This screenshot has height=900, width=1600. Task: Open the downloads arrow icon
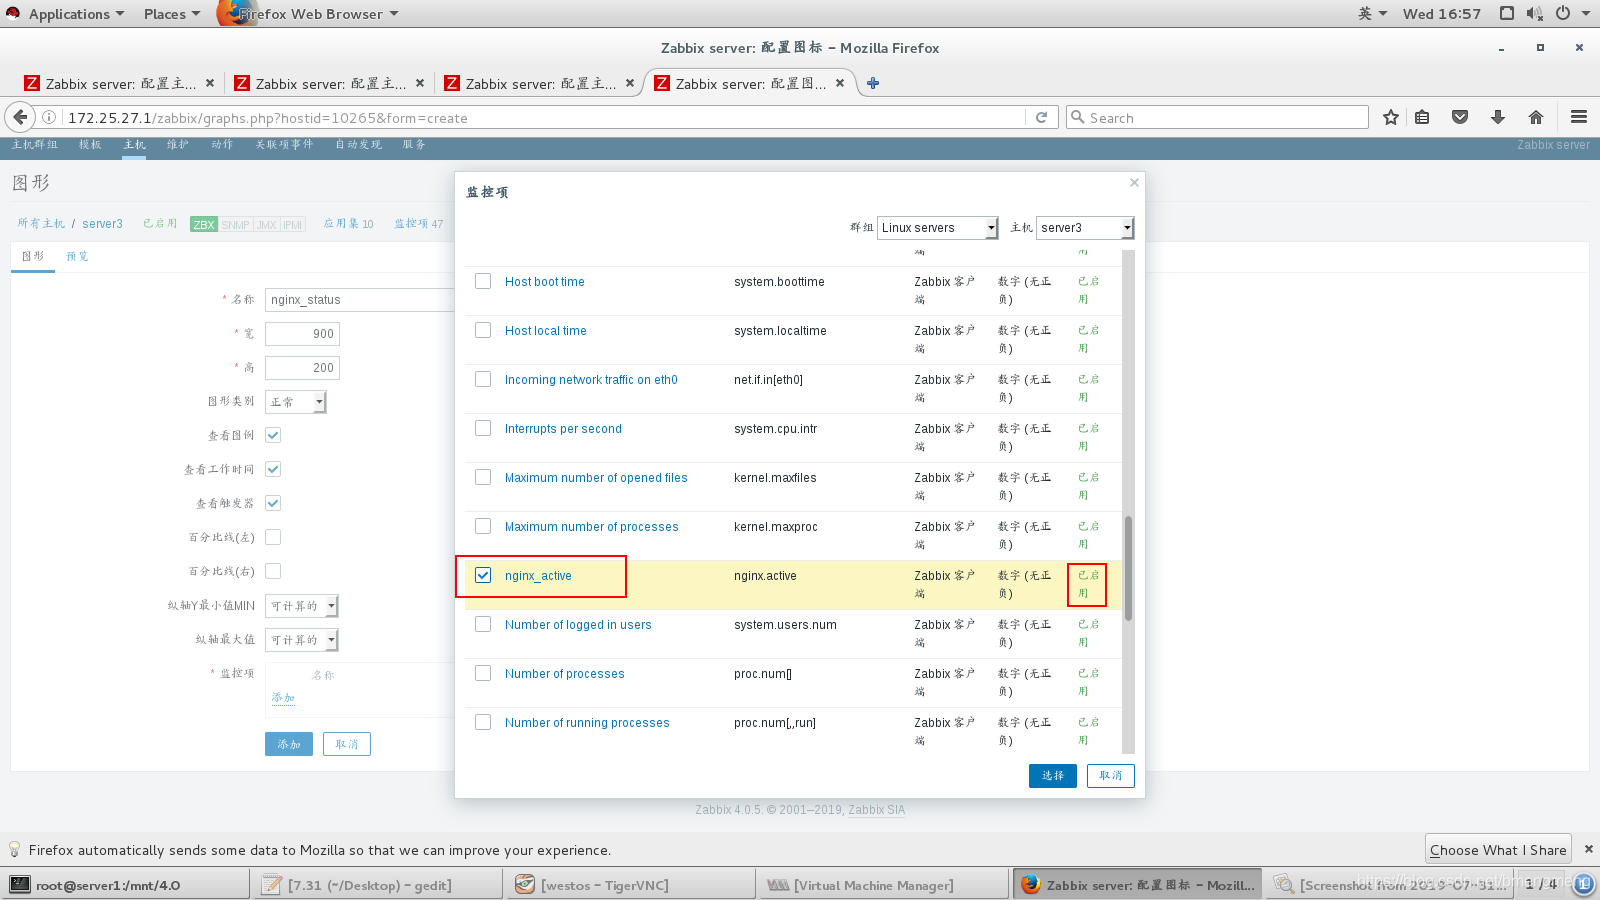pyautogui.click(x=1498, y=117)
